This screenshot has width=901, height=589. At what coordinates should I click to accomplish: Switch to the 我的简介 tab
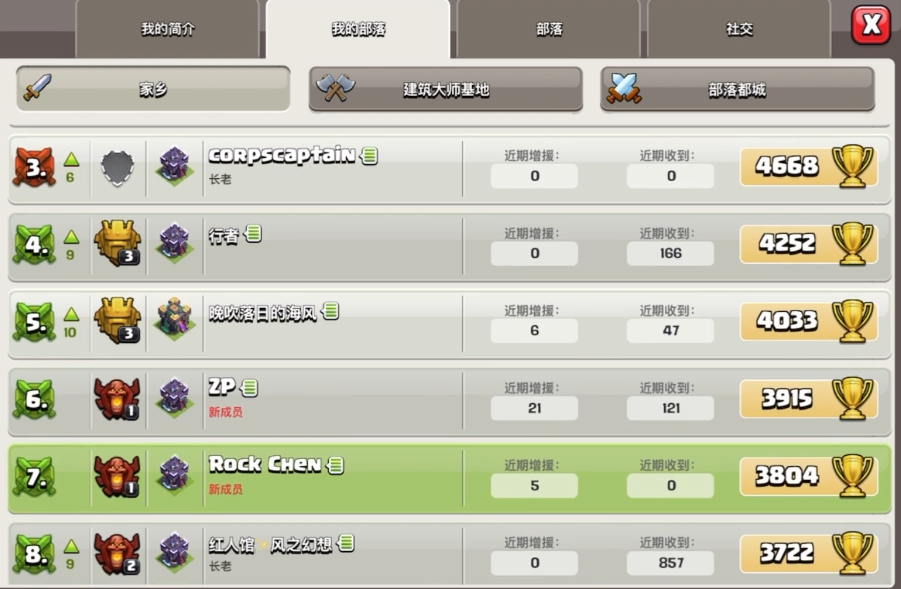click(168, 29)
